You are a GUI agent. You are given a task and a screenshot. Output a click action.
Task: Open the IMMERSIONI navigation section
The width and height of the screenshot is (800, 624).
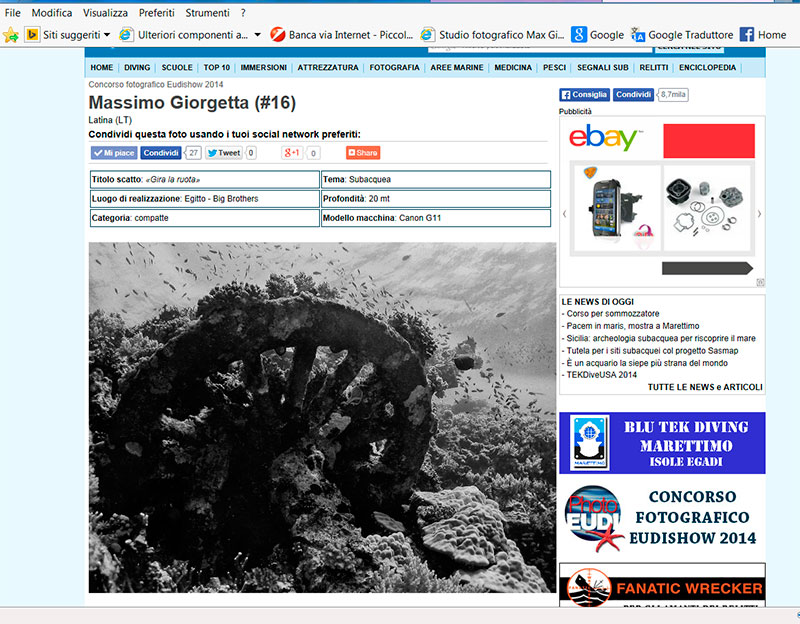coord(263,67)
